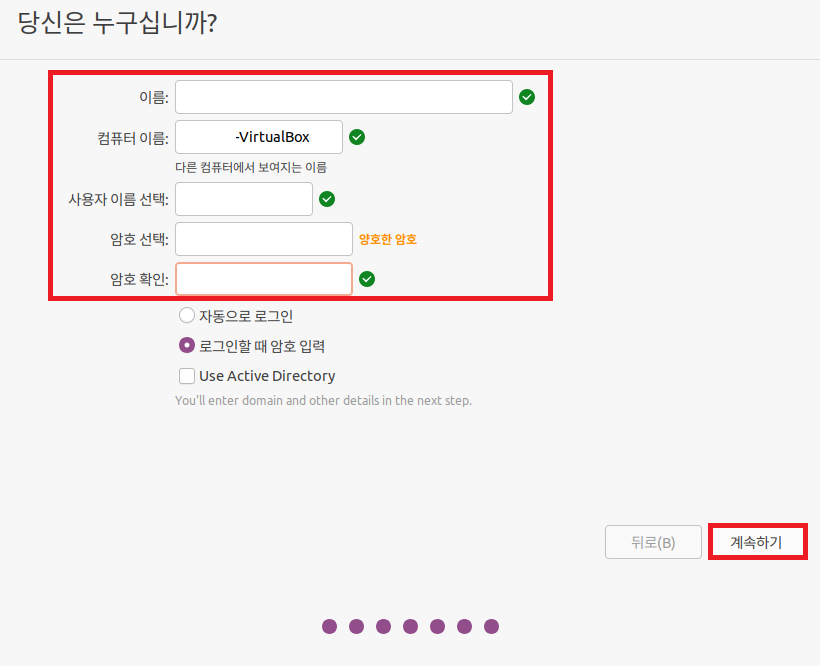Focus the 사용자 이름 선택 input field

pos(244,199)
